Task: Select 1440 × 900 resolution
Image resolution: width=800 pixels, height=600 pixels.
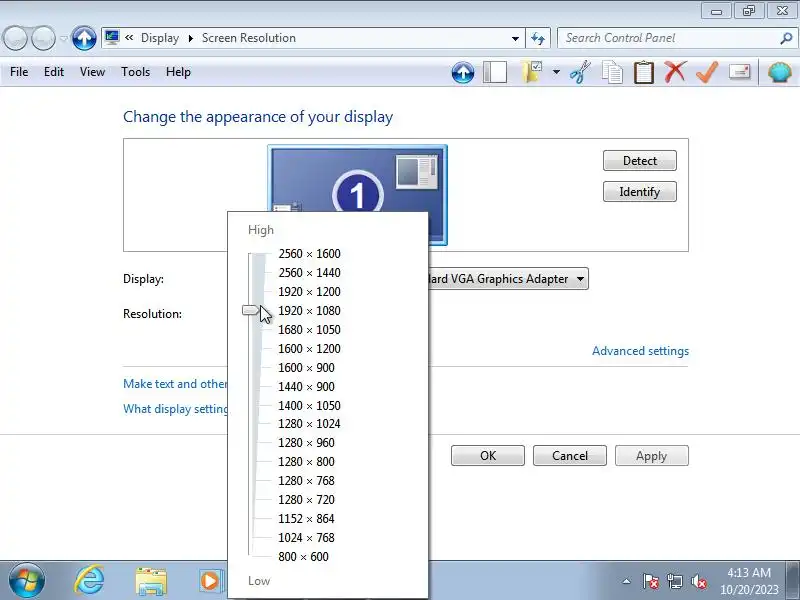Action: pos(306,386)
